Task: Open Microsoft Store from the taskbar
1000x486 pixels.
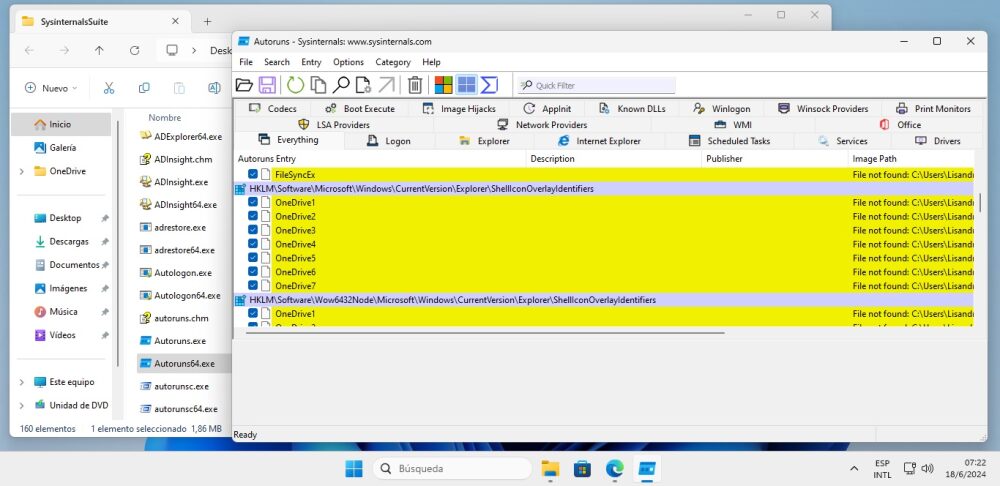Action: pyautogui.click(x=582, y=469)
